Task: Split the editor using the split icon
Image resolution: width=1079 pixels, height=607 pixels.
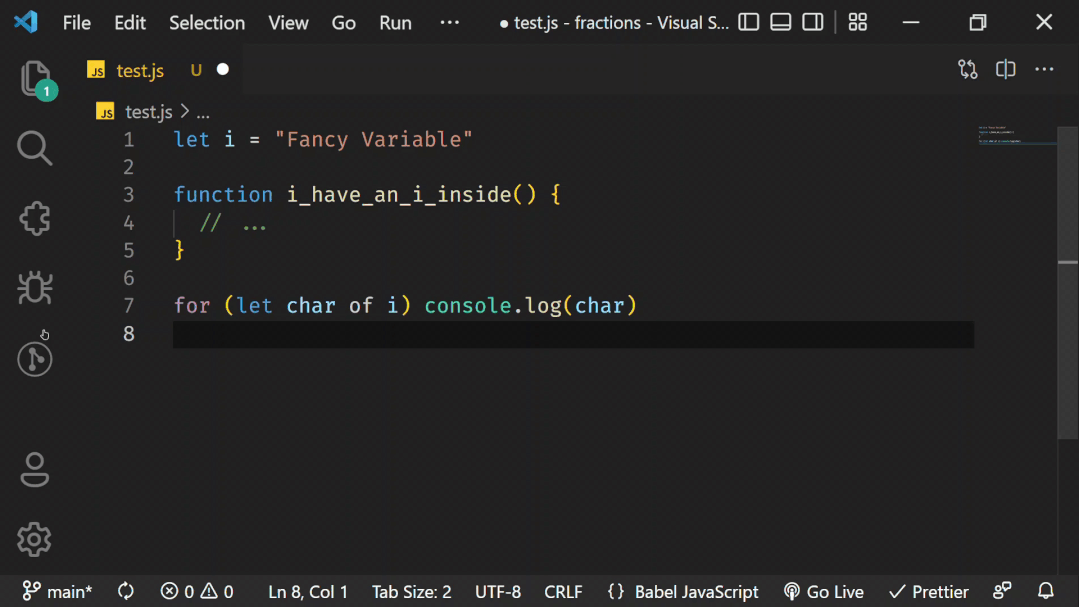Action: (1005, 69)
